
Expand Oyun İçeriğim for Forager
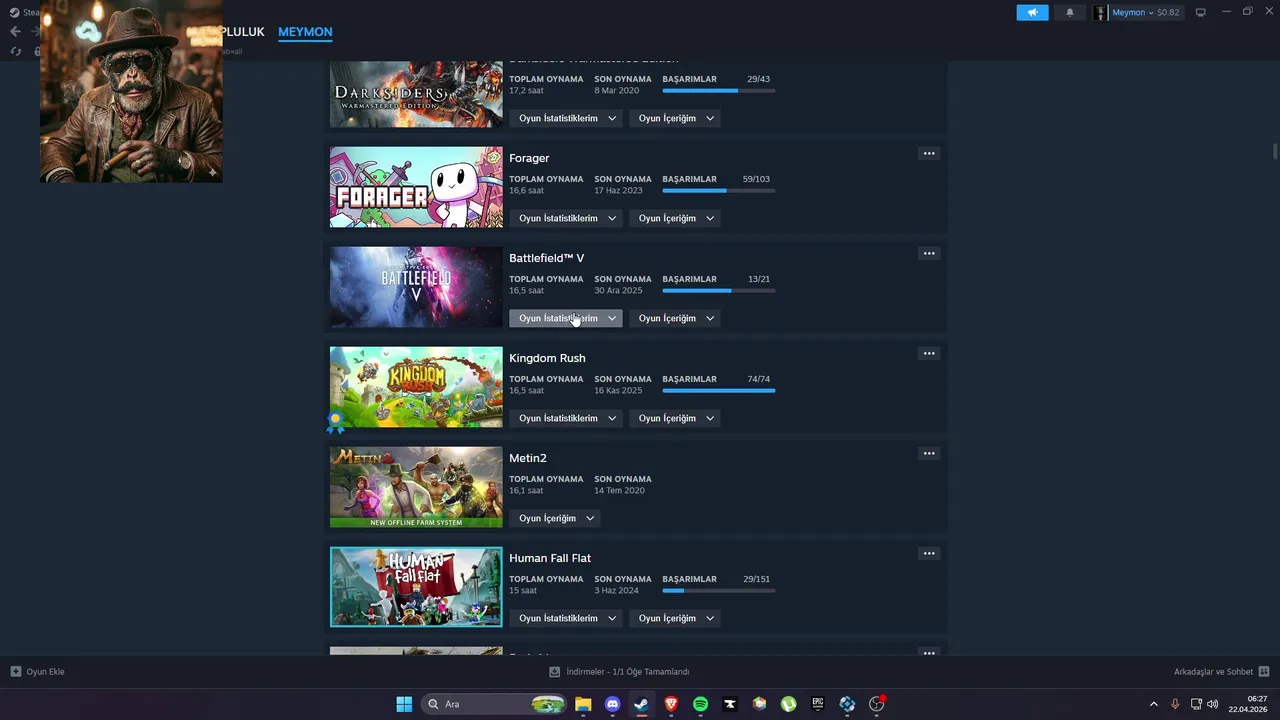[676, 218]
